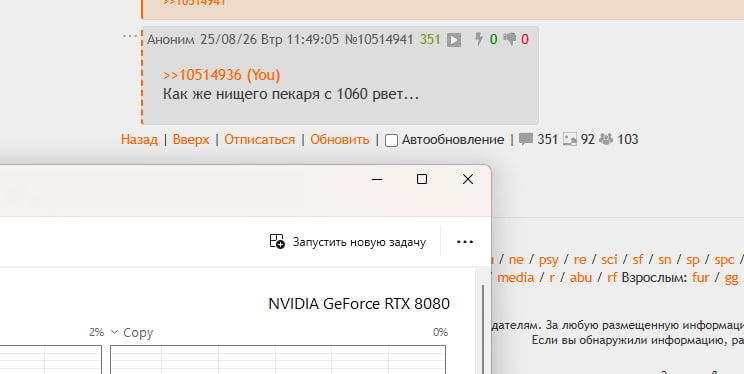The image size is (744, 374).
Task: Minimize the Task Manager window
Action: tap(377, 179)
